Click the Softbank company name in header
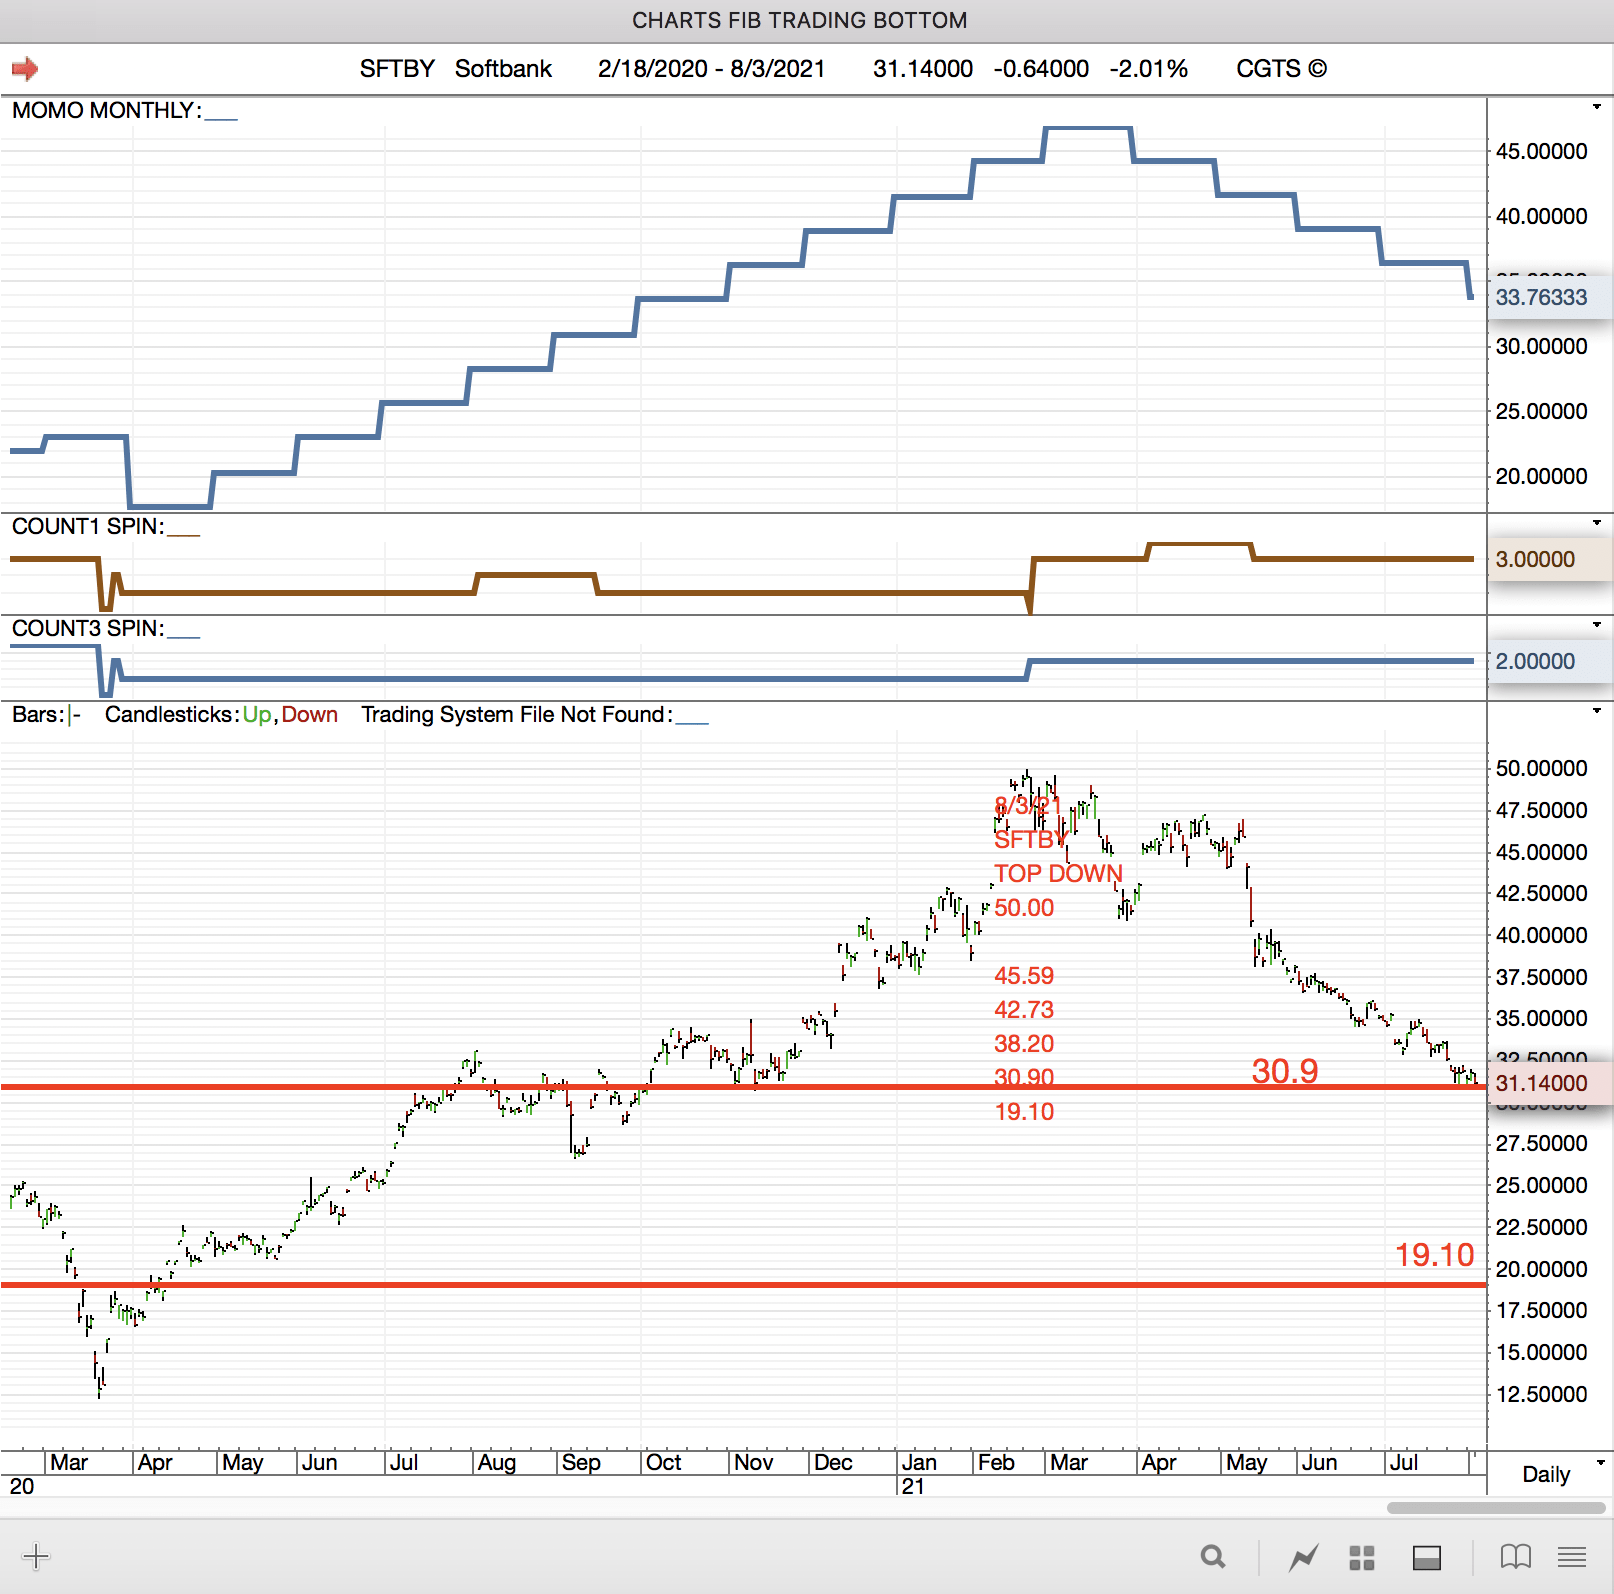The image size is (1614, 1594). (503, 69)
